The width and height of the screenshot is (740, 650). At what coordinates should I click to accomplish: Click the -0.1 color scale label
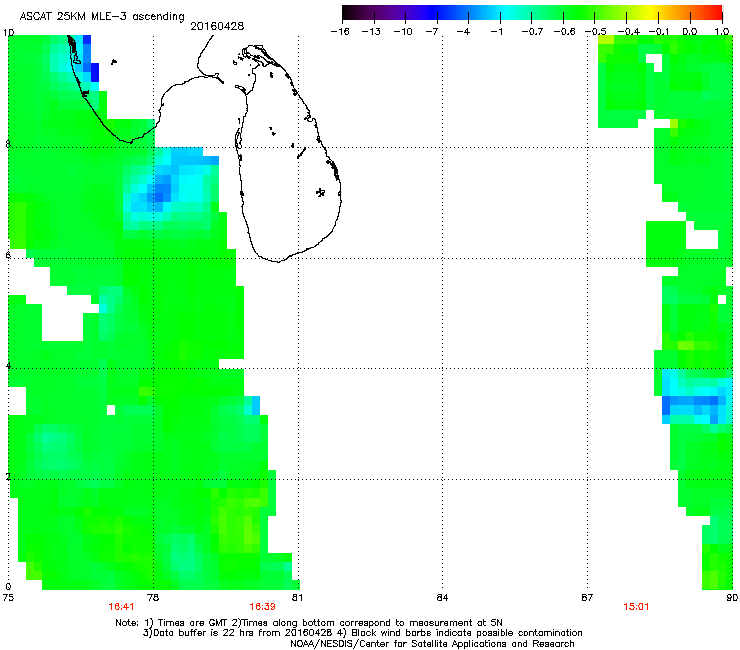click(659, 32)
